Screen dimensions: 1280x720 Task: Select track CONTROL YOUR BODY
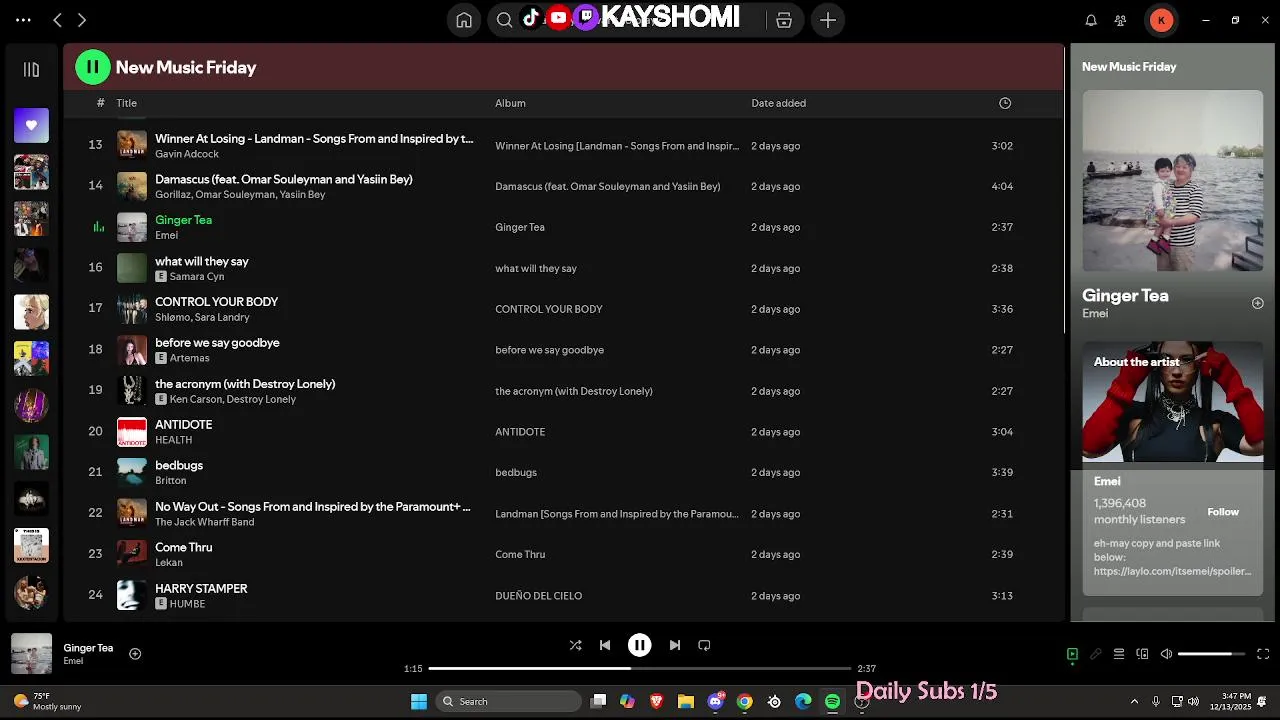point(216,302)
